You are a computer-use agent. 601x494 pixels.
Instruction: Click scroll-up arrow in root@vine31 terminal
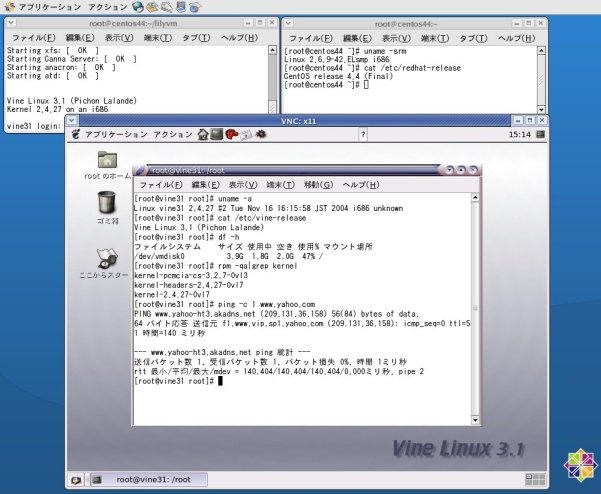475,198
